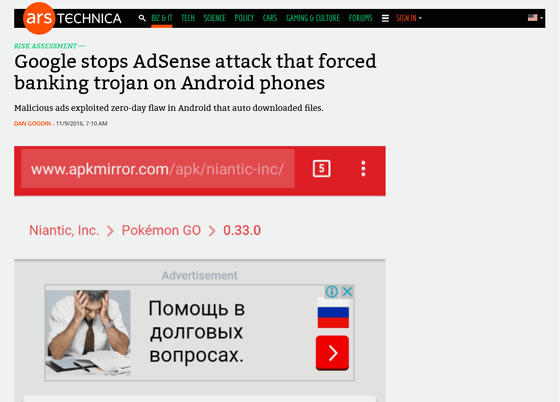Click the US flag edition icon
This screenshot has width=560, height=402.
click(x=532, y=17)
